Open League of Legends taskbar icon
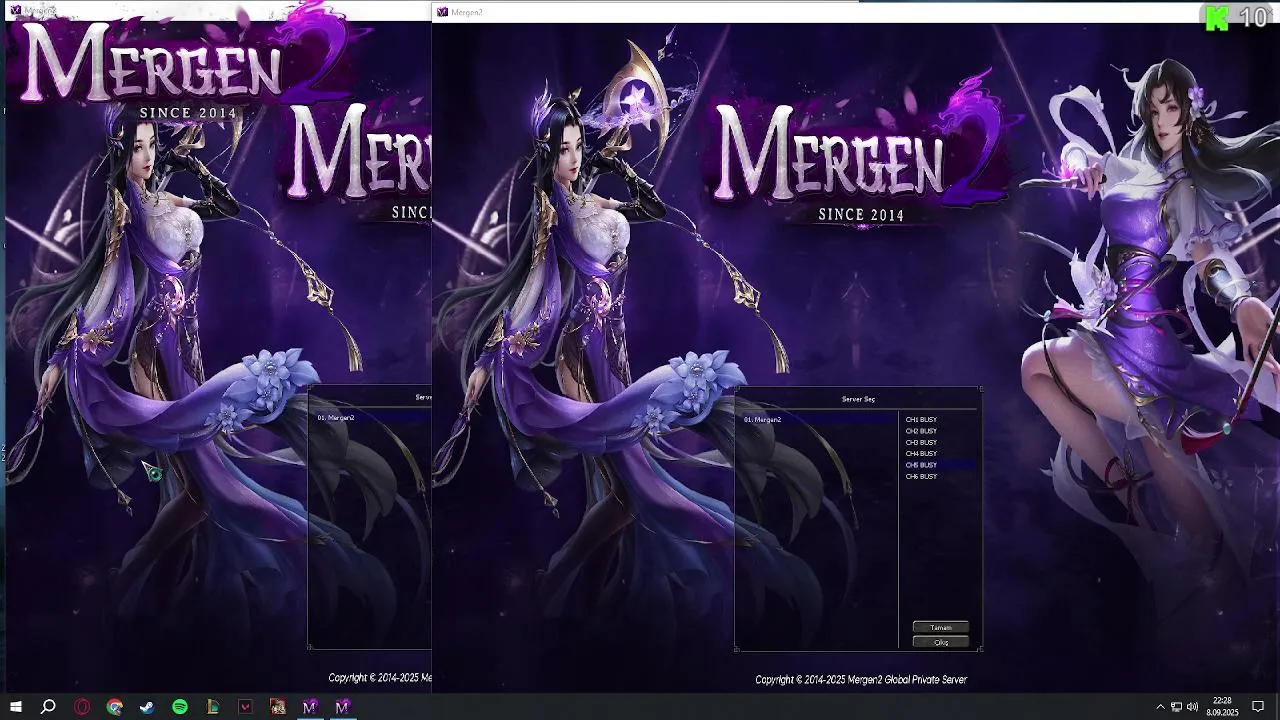This screenshot has width=1280, height=720. (x=212, y=707)
